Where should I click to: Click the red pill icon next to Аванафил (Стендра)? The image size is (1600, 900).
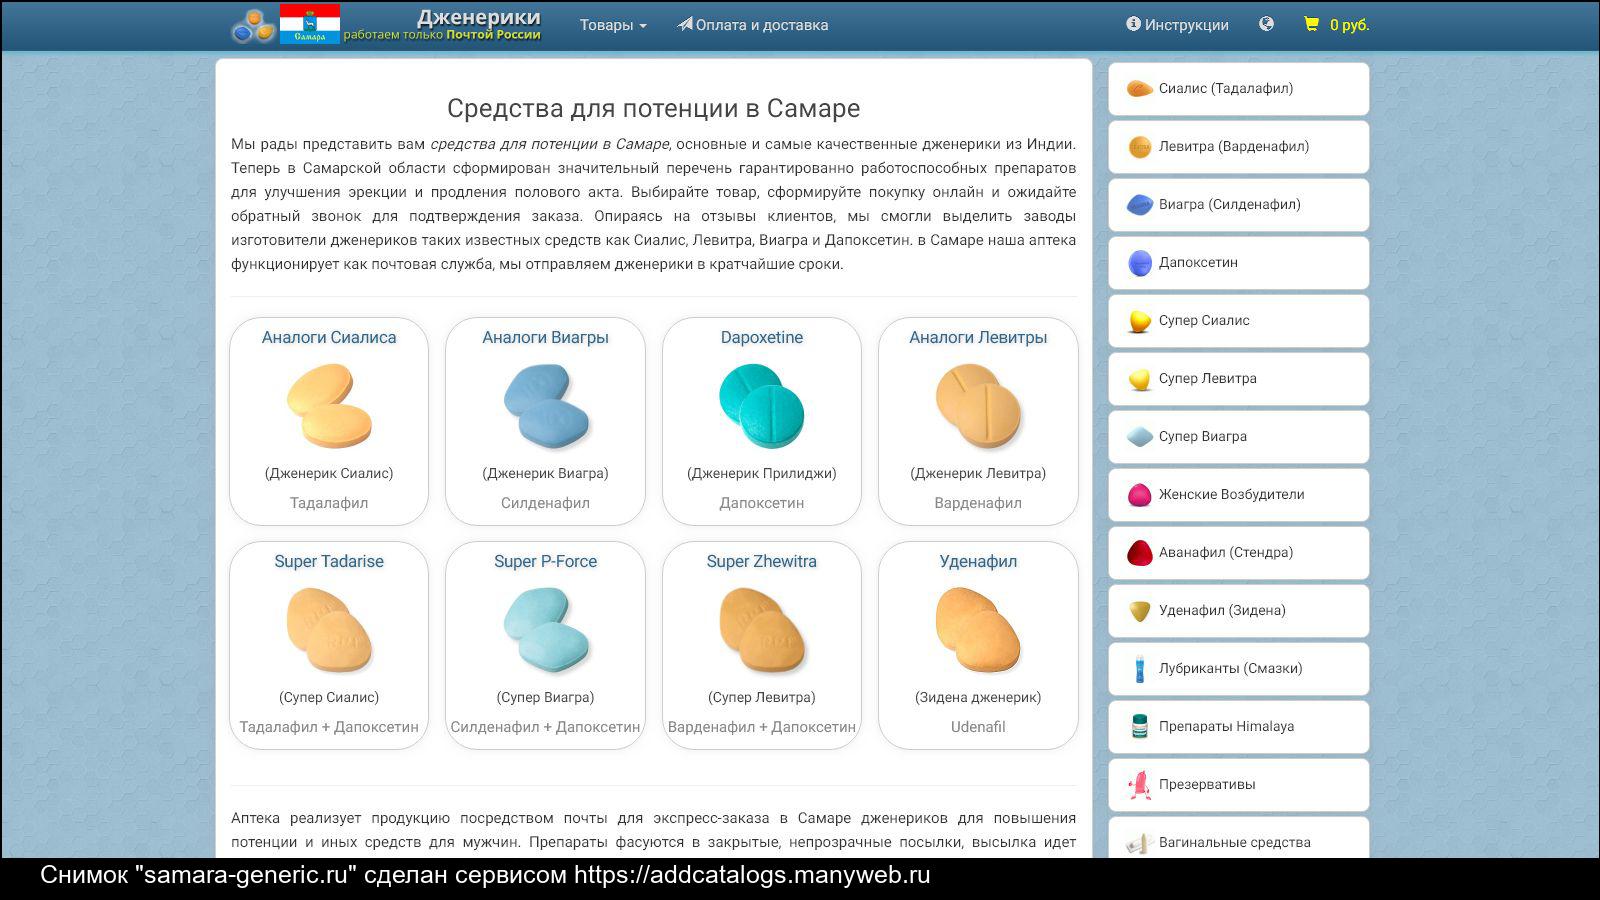[1139, 553]
